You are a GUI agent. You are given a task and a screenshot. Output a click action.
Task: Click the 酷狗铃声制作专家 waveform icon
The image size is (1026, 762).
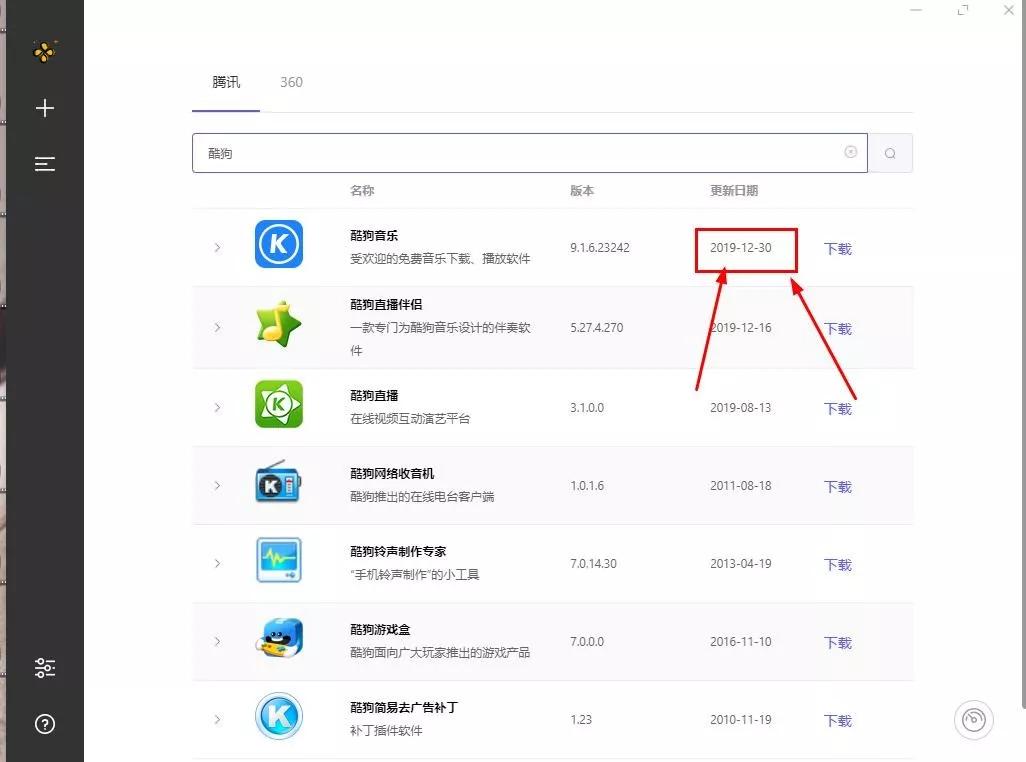(x=279, y=559)
